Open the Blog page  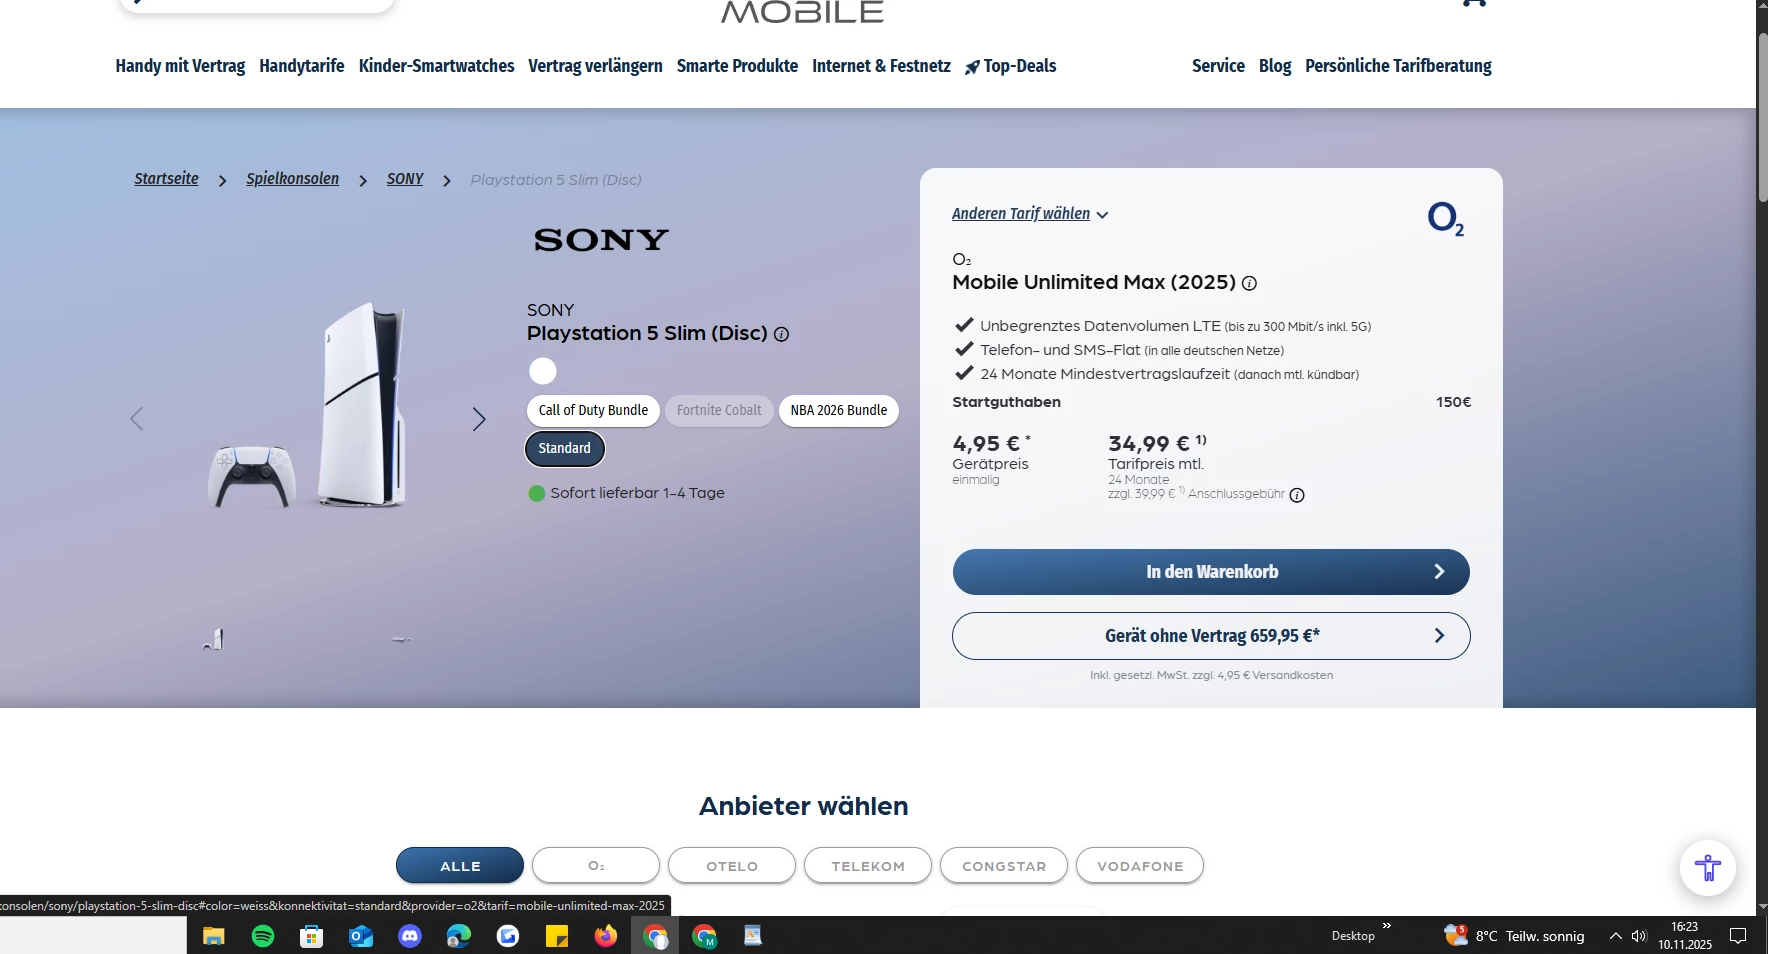tap(1275, 66)
